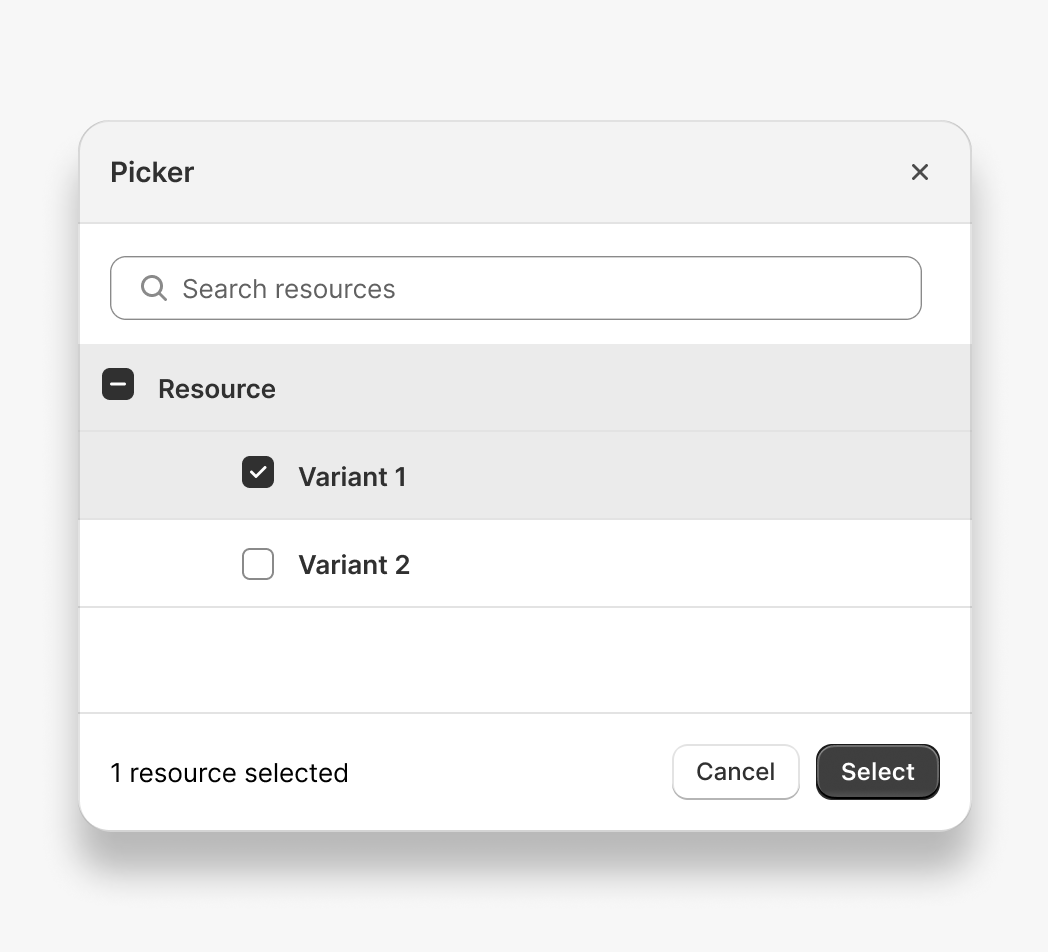
Task: Click the Select button
Action: [877, 771]
